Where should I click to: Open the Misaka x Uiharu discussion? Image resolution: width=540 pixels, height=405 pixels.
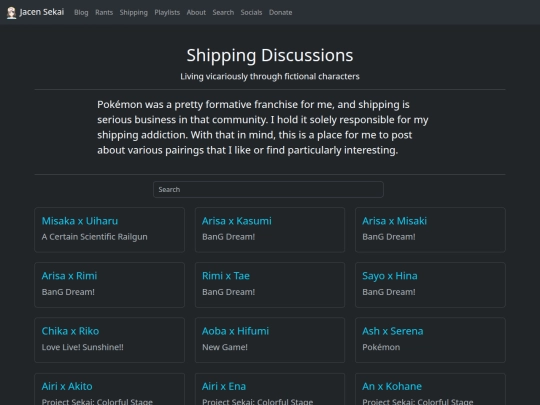(80, 221)
